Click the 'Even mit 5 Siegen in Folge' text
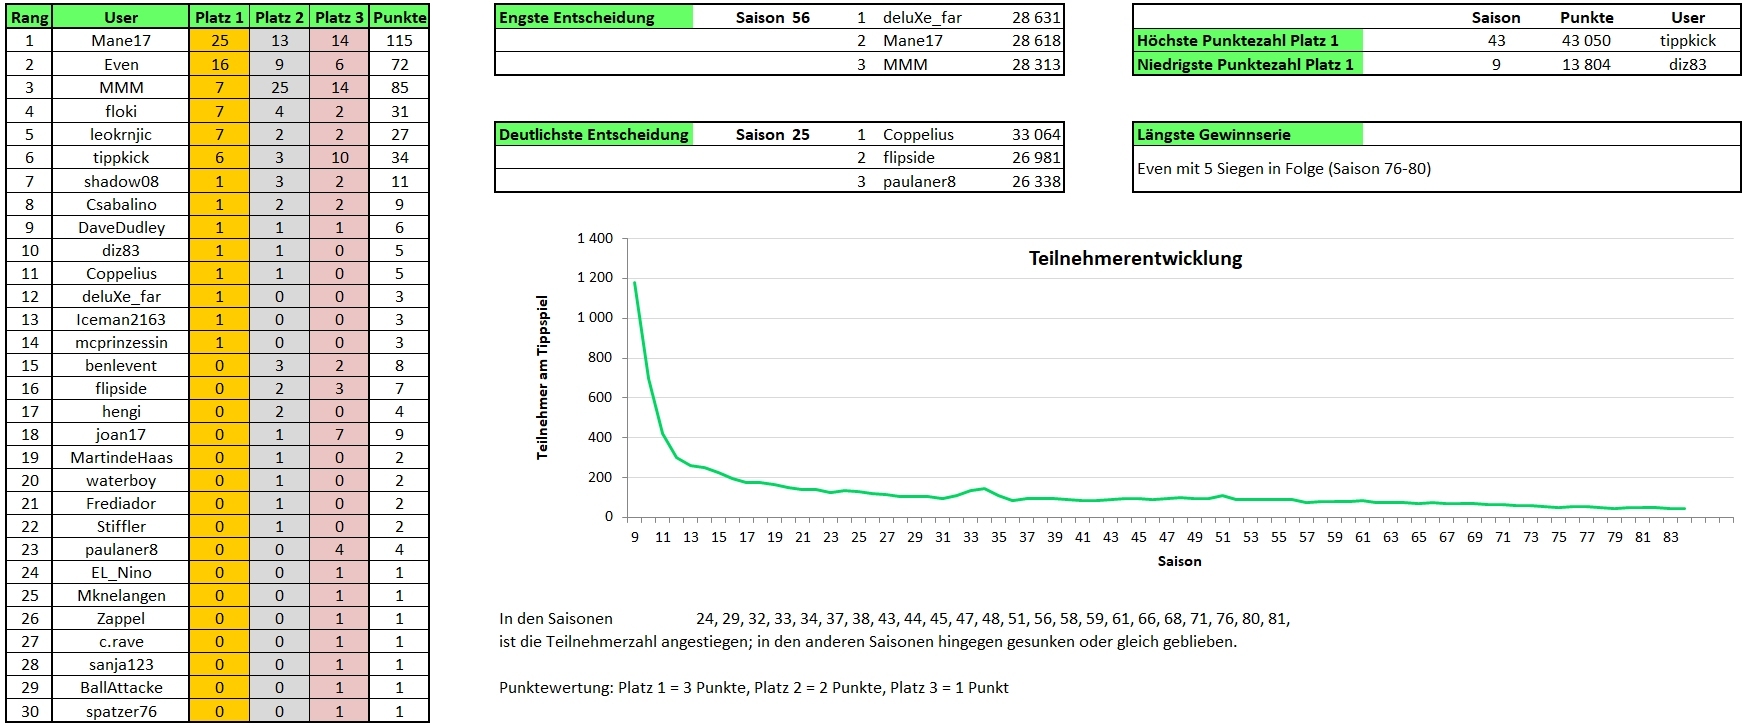 pyautogui.click(x=1283, y=168)
